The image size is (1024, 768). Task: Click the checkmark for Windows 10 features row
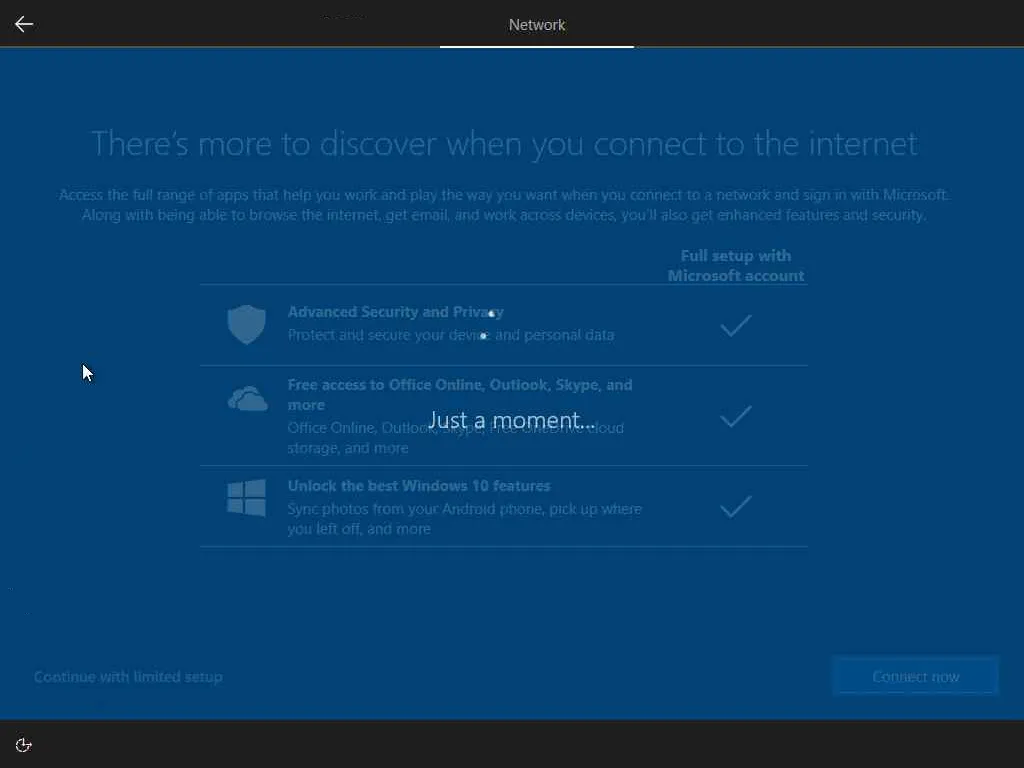[736, 506]
